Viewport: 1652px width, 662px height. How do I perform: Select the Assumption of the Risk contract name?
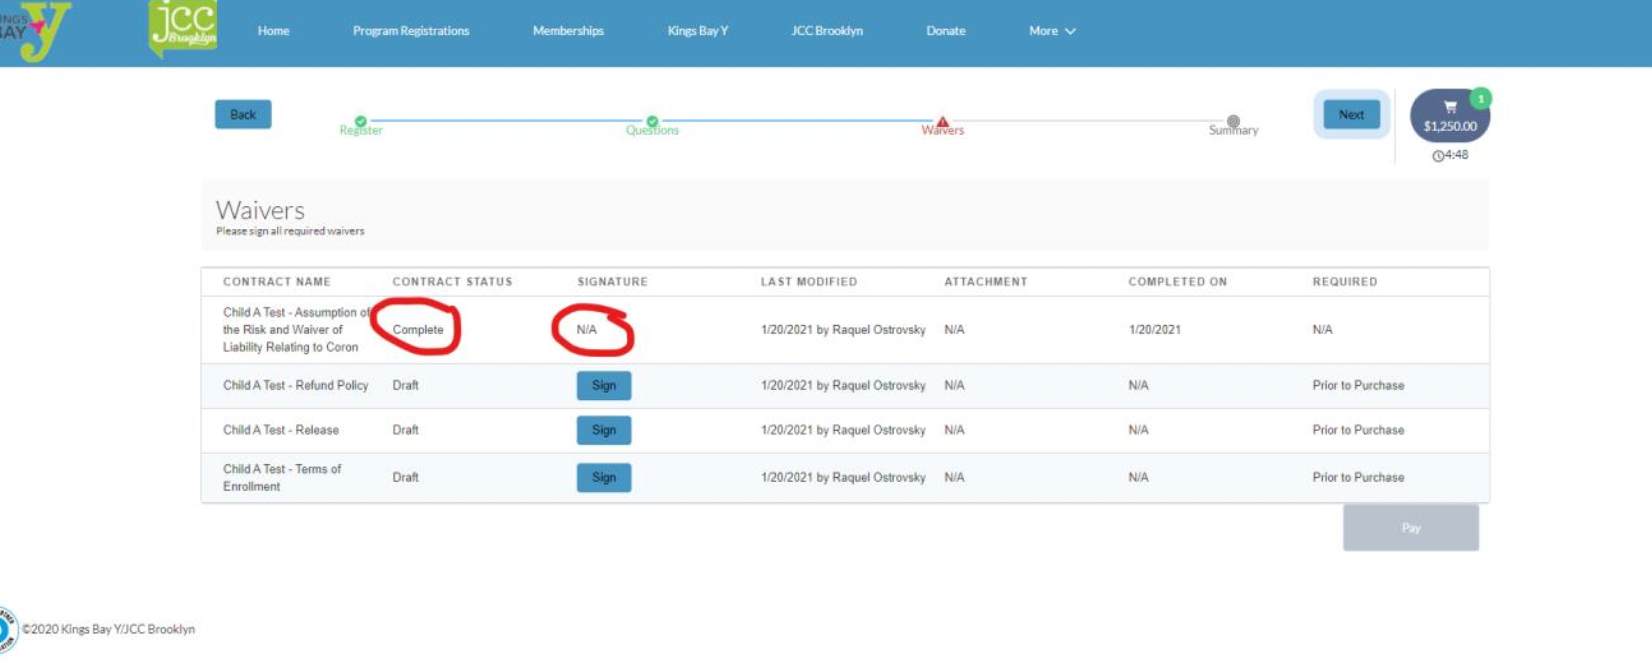click(x=296, y=330)
